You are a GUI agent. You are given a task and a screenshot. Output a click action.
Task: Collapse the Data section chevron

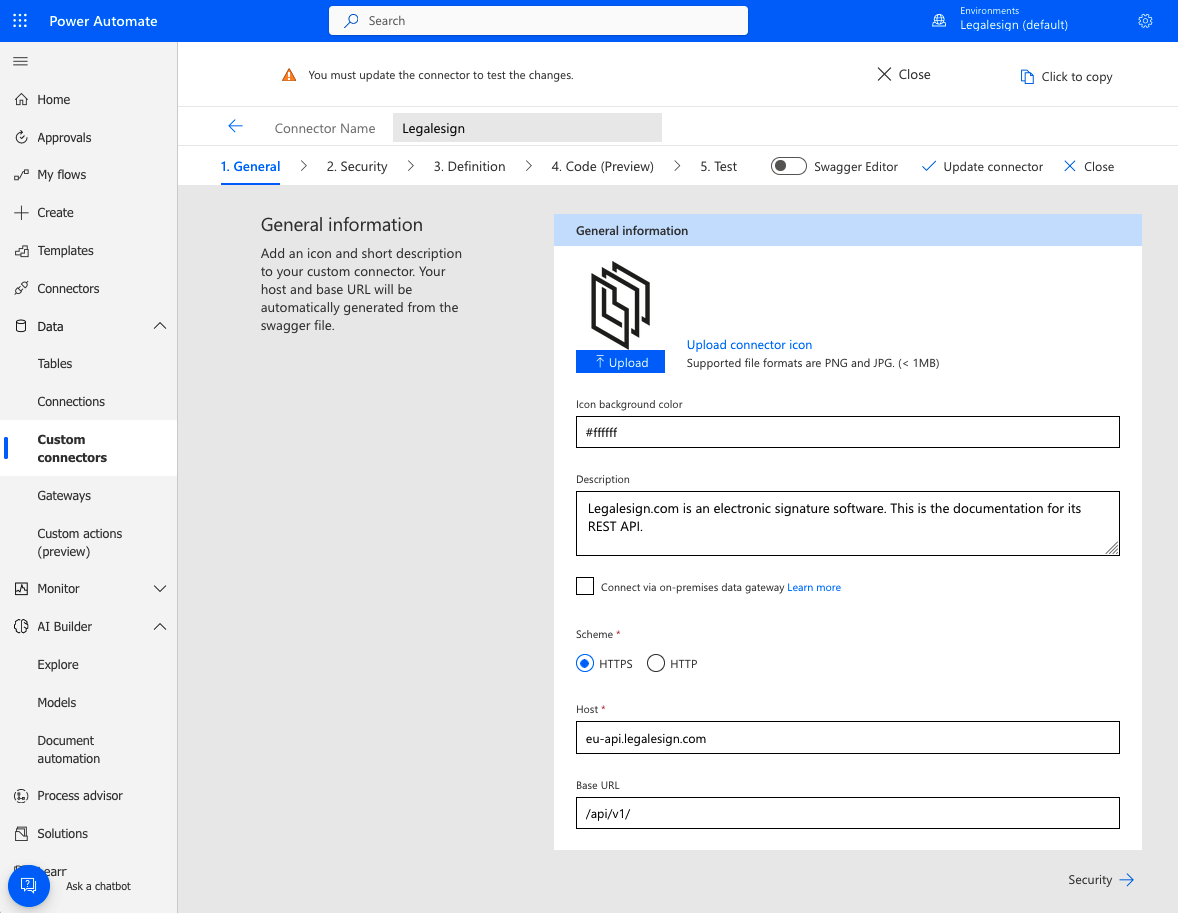pos(160,326)
